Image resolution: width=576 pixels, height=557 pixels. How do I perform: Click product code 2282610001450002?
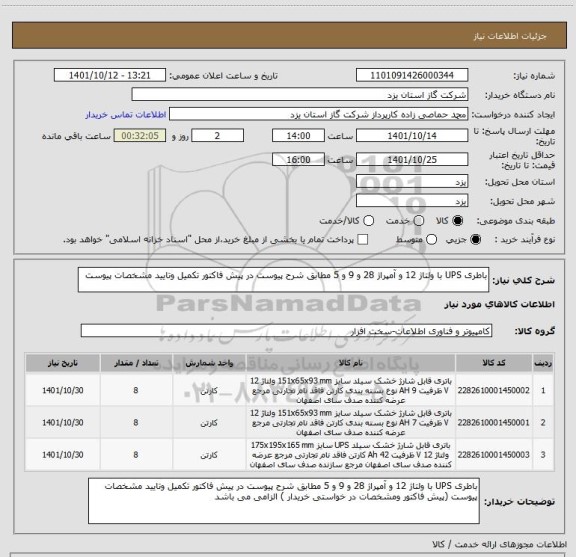coord(493,390)
